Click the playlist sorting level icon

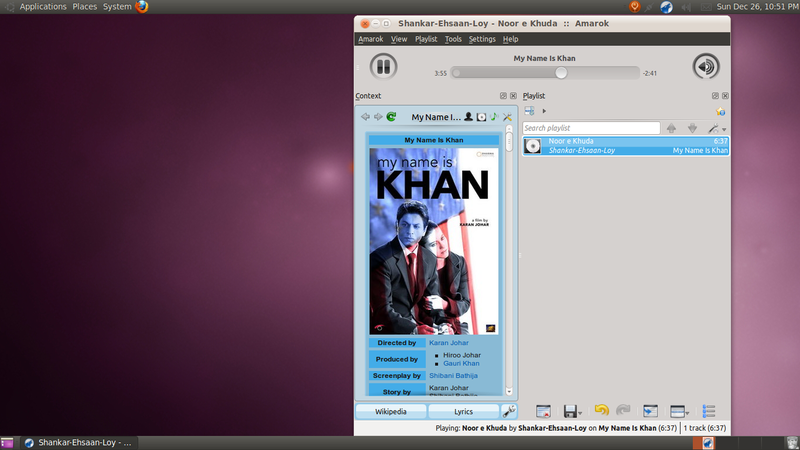(530, 111)
